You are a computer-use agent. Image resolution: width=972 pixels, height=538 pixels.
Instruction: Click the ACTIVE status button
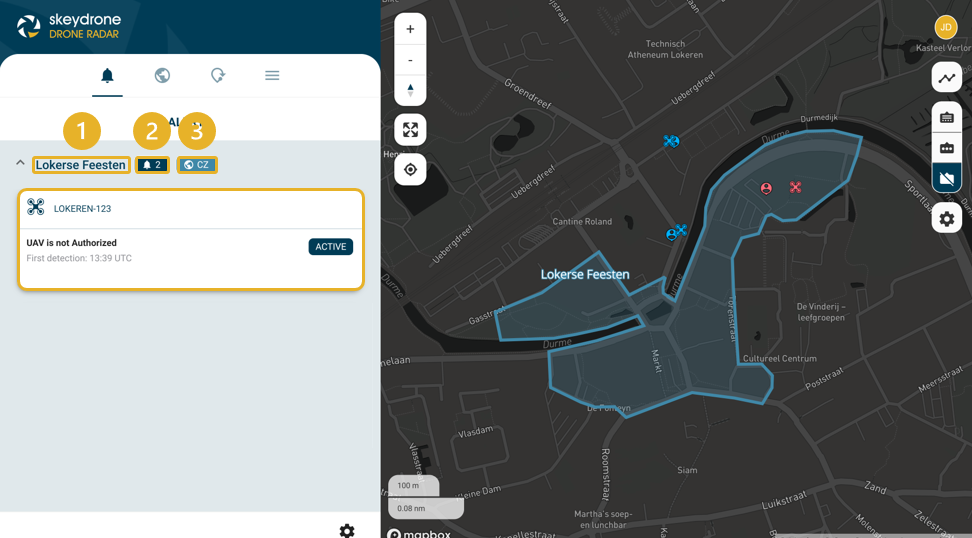pos(330,247)
